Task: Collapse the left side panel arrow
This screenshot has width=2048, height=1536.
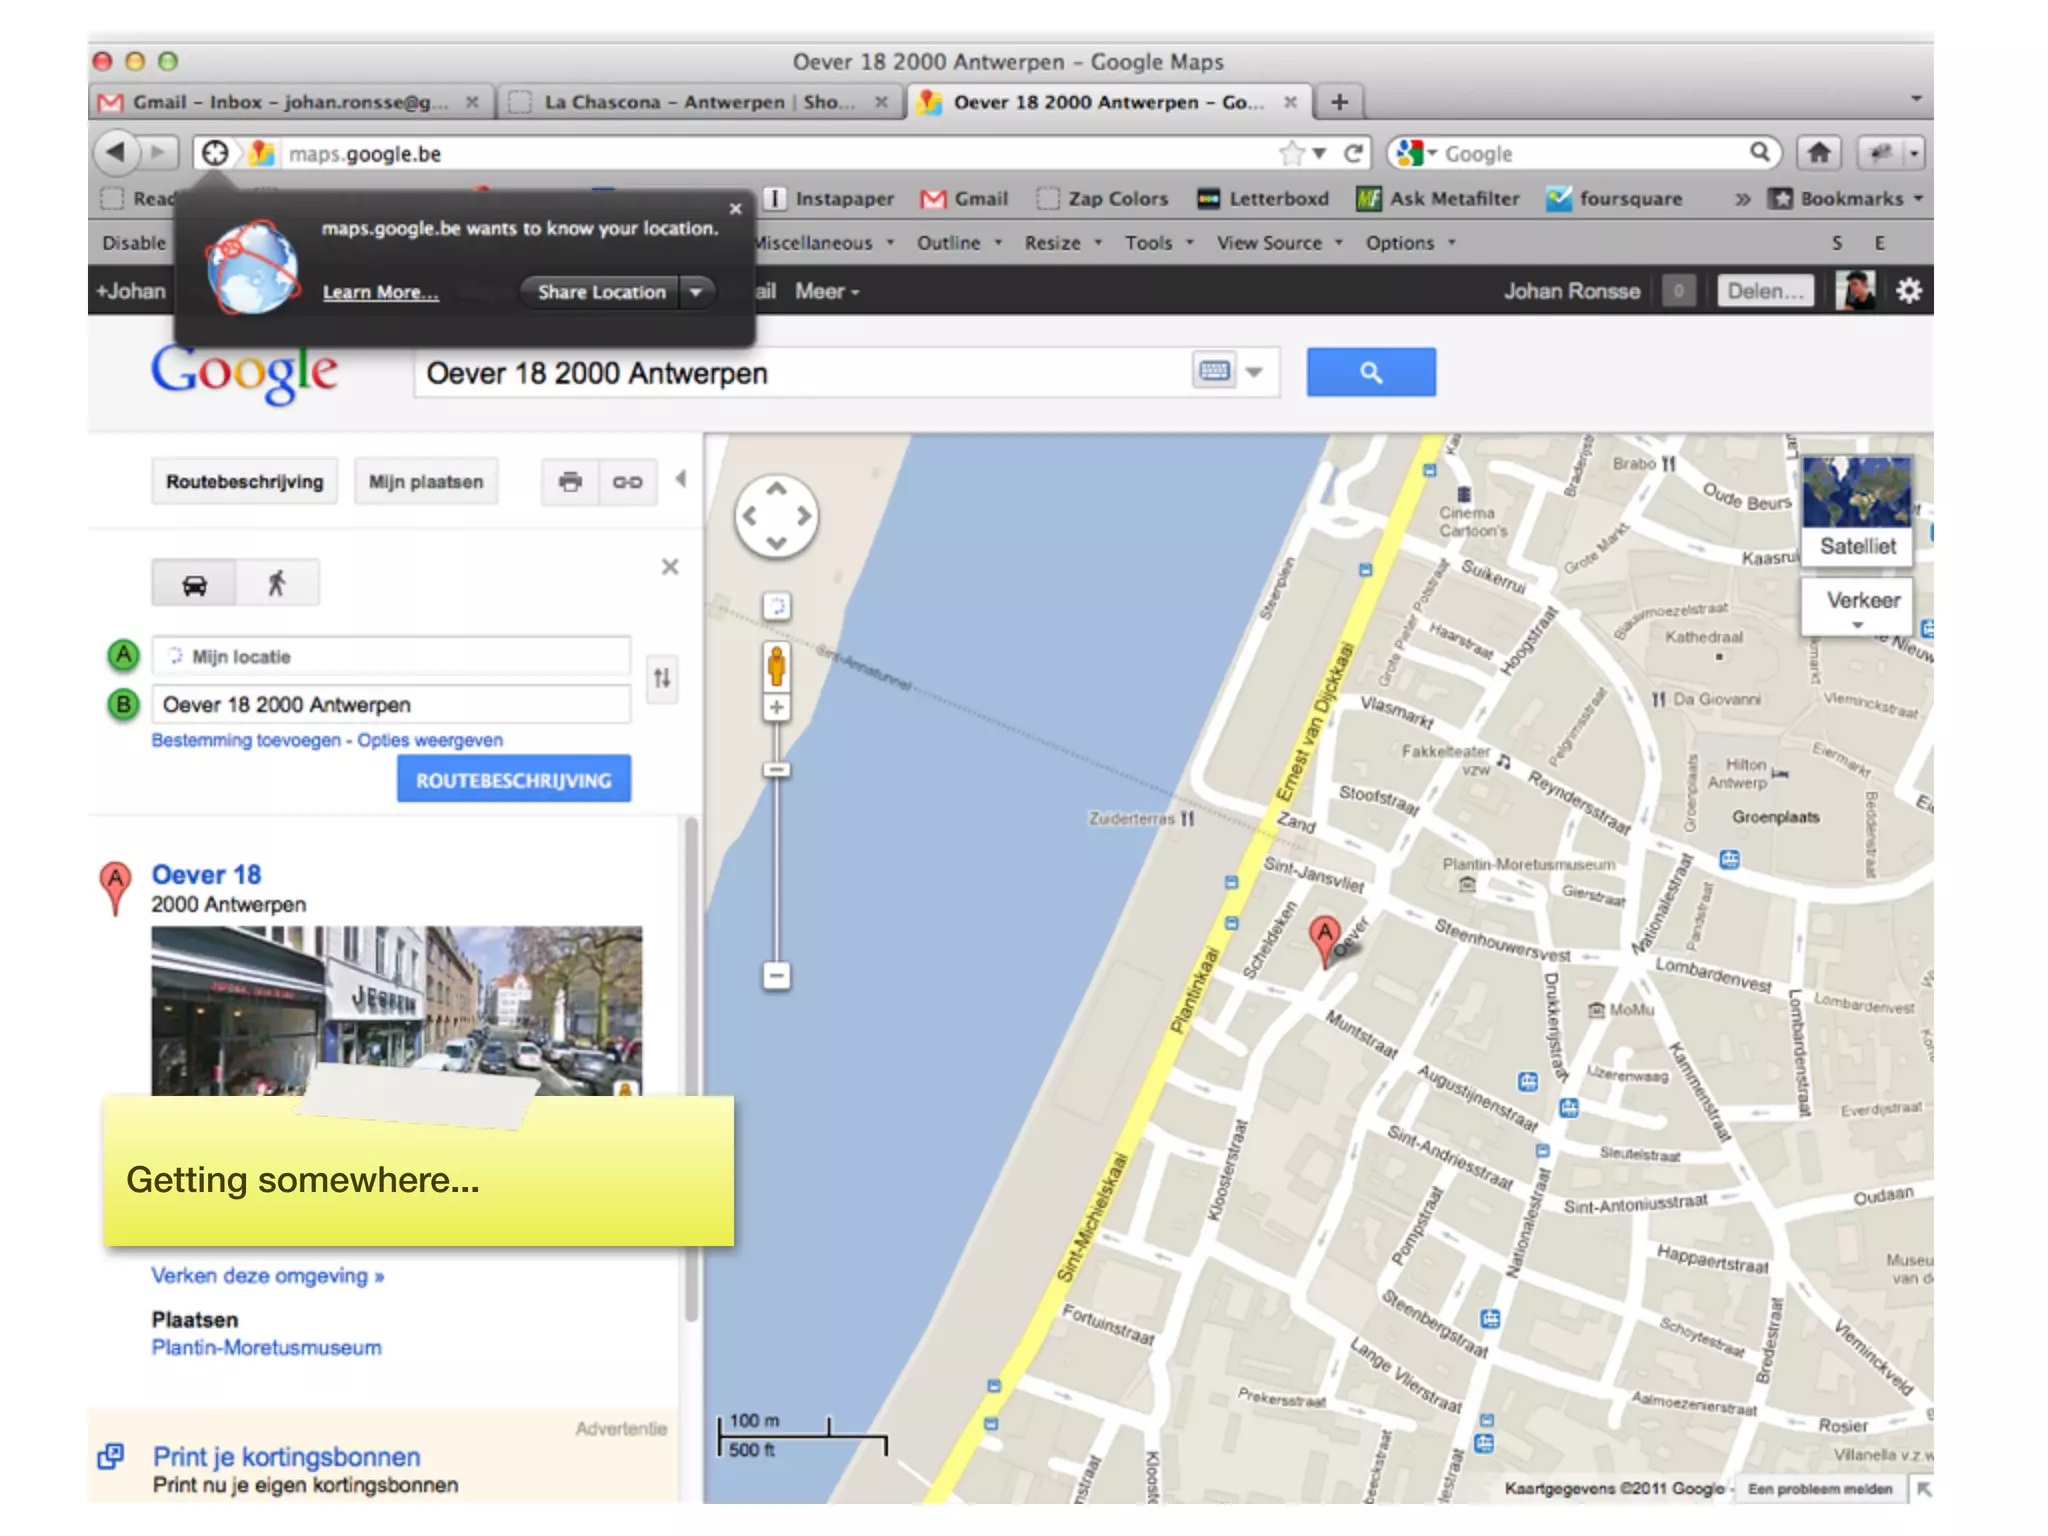Action: point(682,480)
